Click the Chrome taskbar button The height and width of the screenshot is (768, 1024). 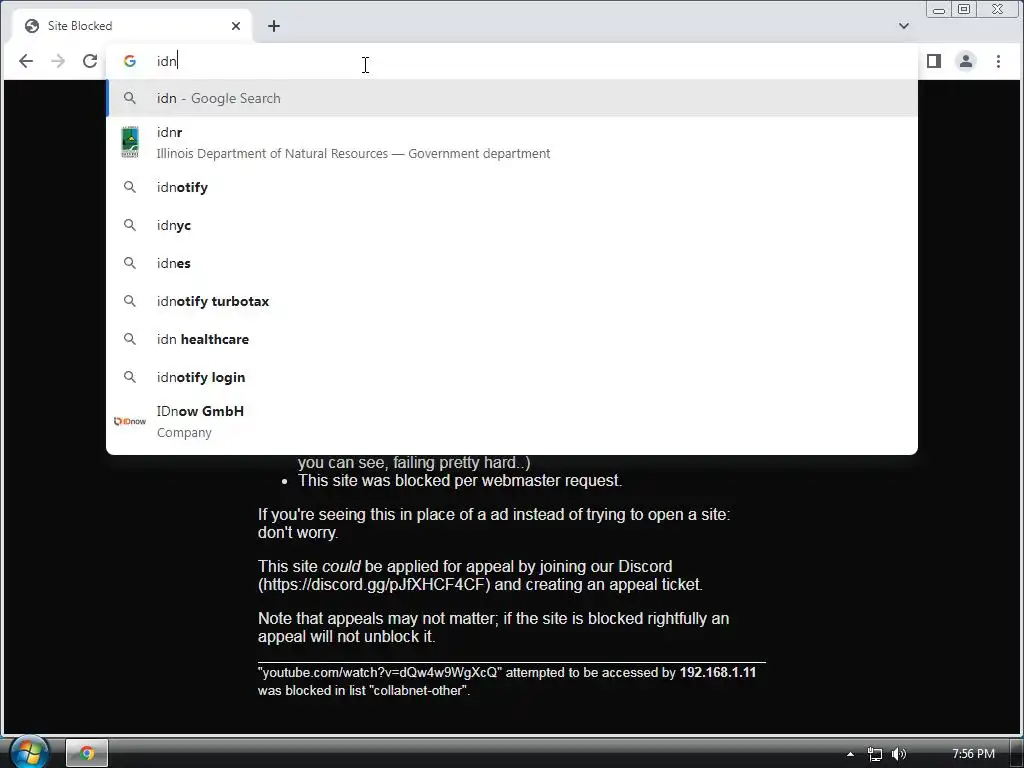click(87, 754)
